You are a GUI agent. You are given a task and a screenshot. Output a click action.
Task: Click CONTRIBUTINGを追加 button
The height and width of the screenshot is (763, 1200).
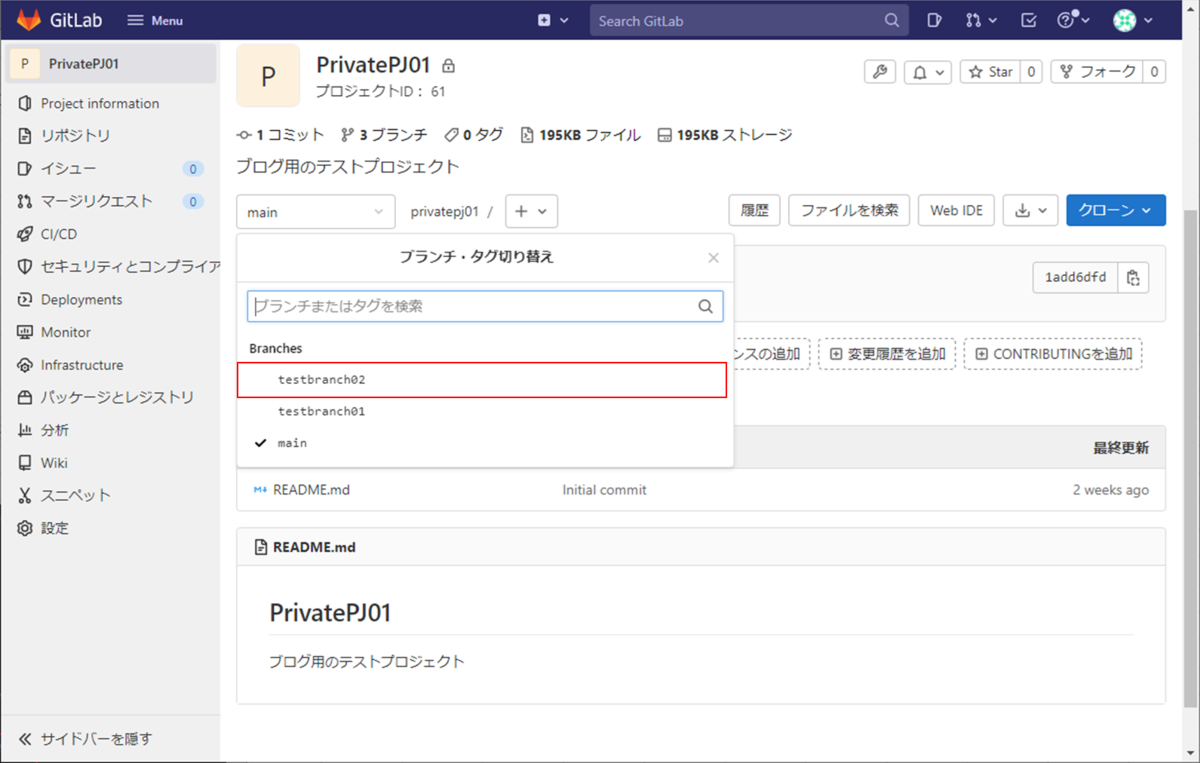point(1053,354)
